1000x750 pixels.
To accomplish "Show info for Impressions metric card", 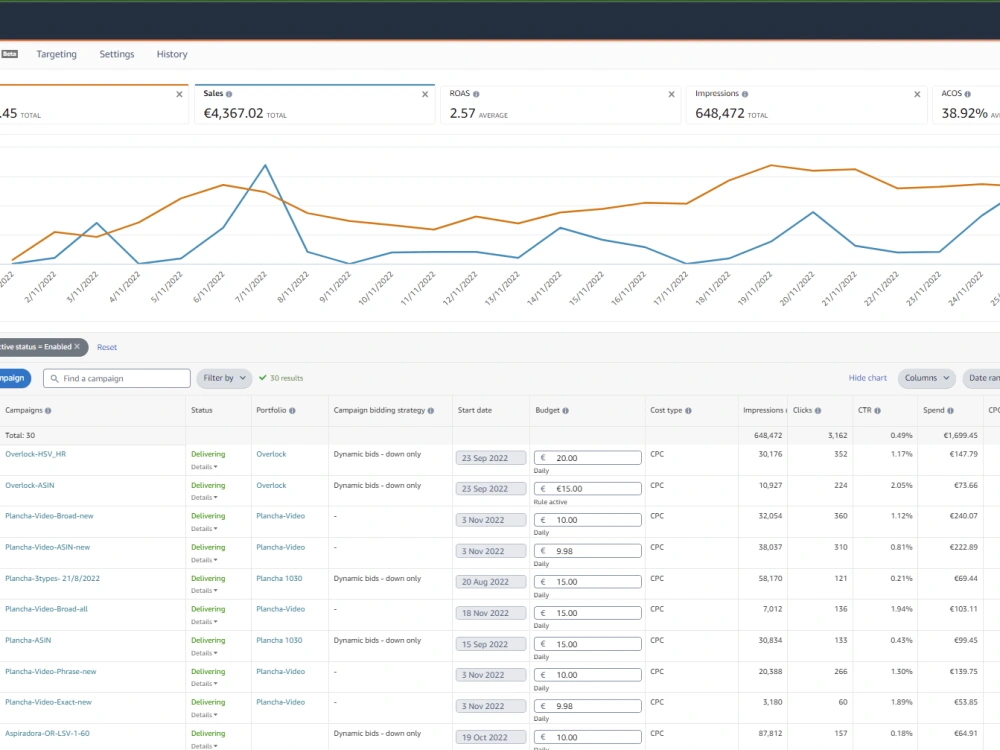I will coord(745,94).
